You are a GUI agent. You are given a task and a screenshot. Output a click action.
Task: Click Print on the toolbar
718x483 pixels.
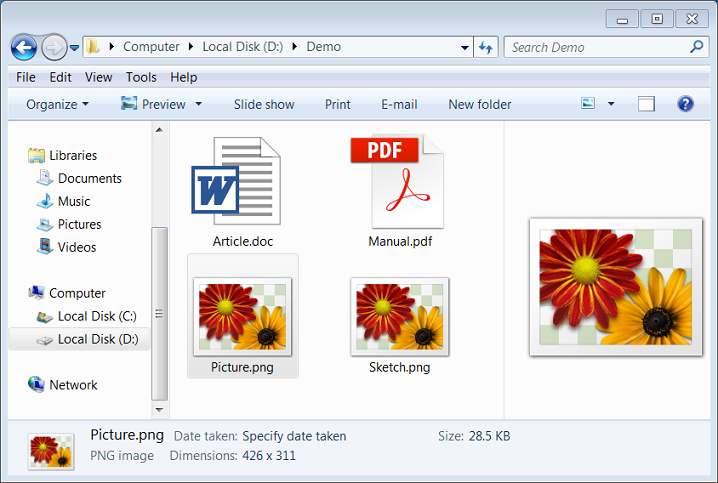[x=337, y=104]
